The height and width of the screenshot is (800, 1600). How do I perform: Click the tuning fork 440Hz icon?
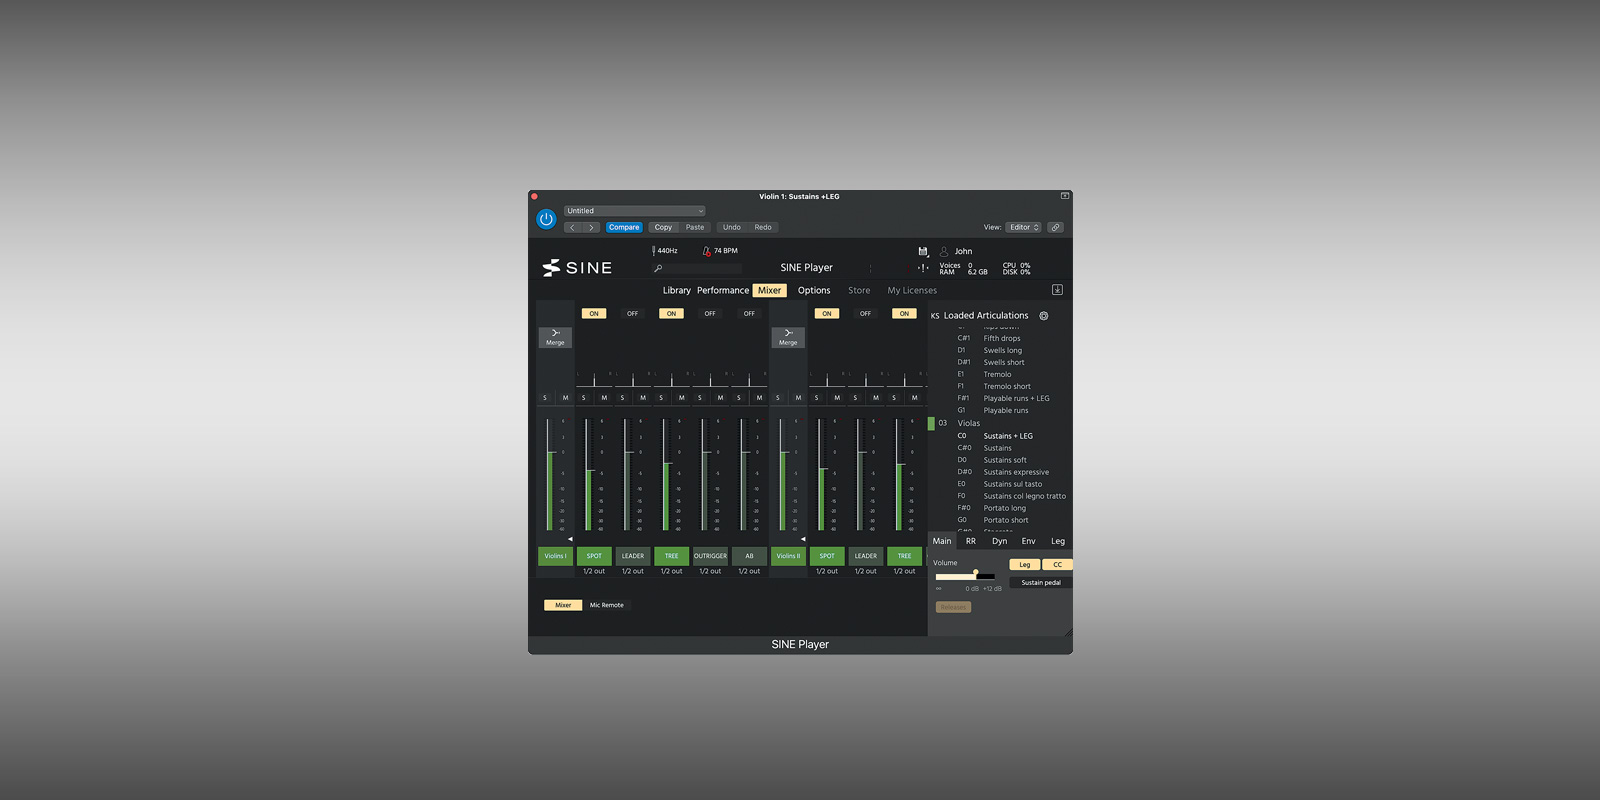(654, 251)
